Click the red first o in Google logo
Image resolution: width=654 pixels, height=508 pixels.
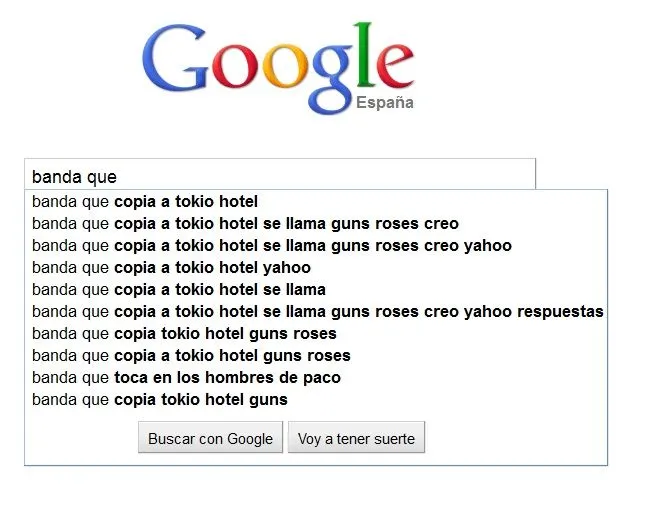[x=236, y=71]
